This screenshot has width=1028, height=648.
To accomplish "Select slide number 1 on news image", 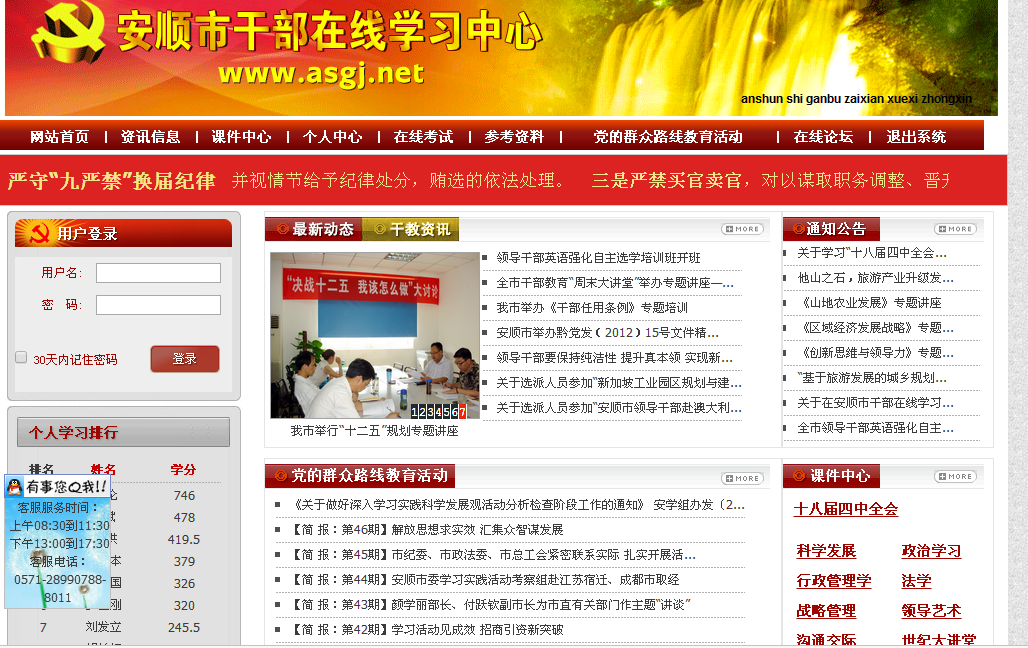I will point(415,411).
